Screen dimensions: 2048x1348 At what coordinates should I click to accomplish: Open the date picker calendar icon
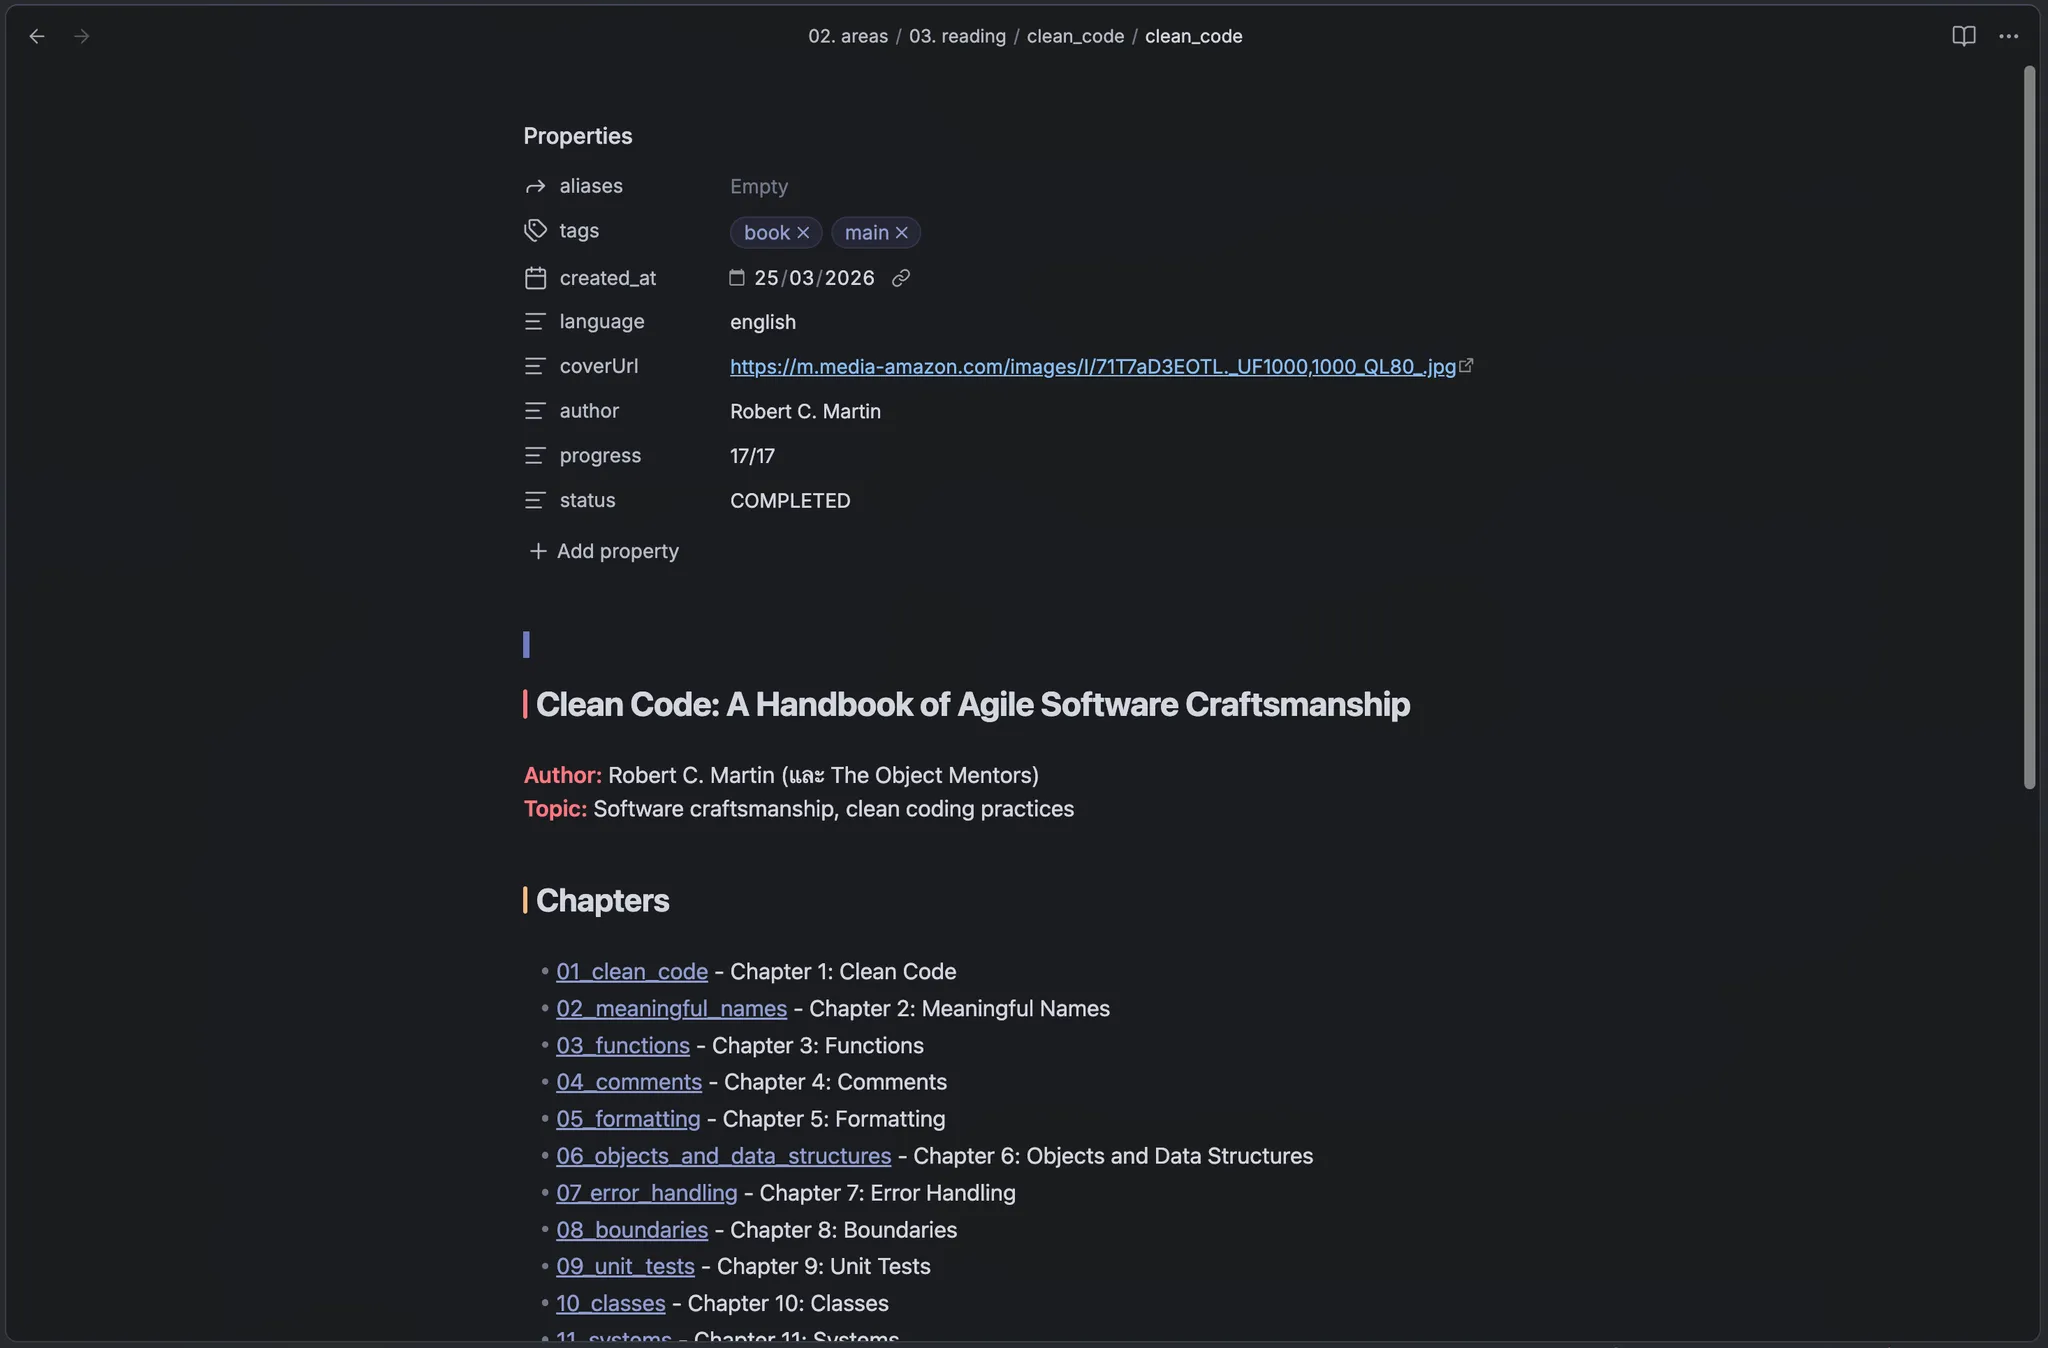(737, 278)
